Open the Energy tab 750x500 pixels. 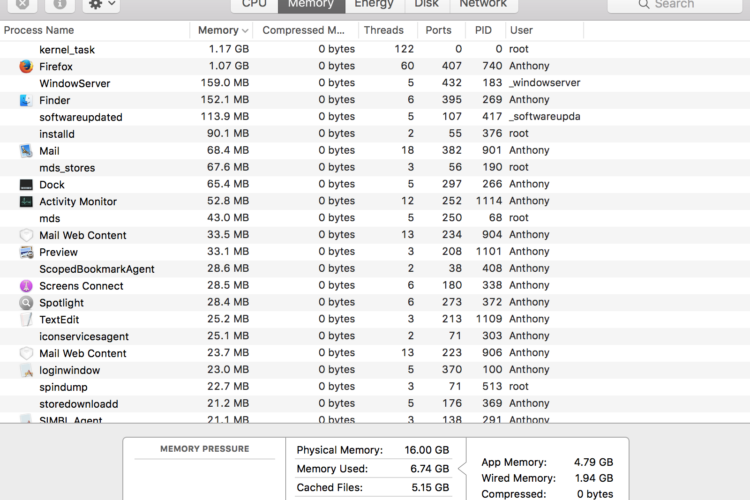(373, 4)
